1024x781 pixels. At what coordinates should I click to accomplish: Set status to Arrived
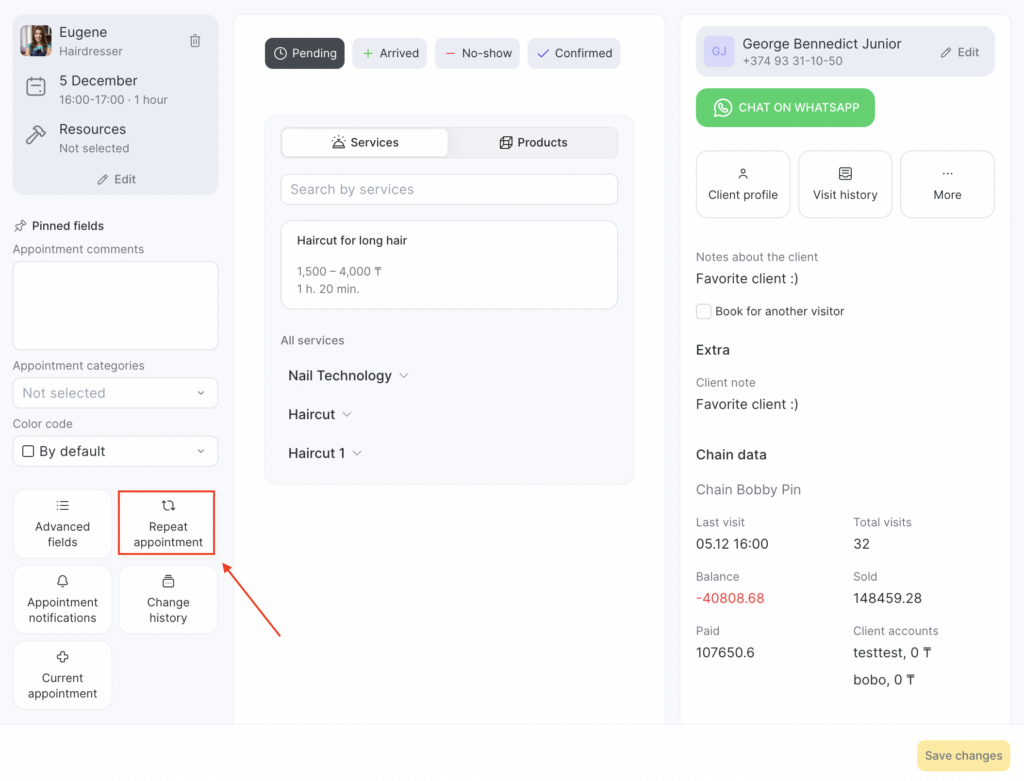pos(390,54)
